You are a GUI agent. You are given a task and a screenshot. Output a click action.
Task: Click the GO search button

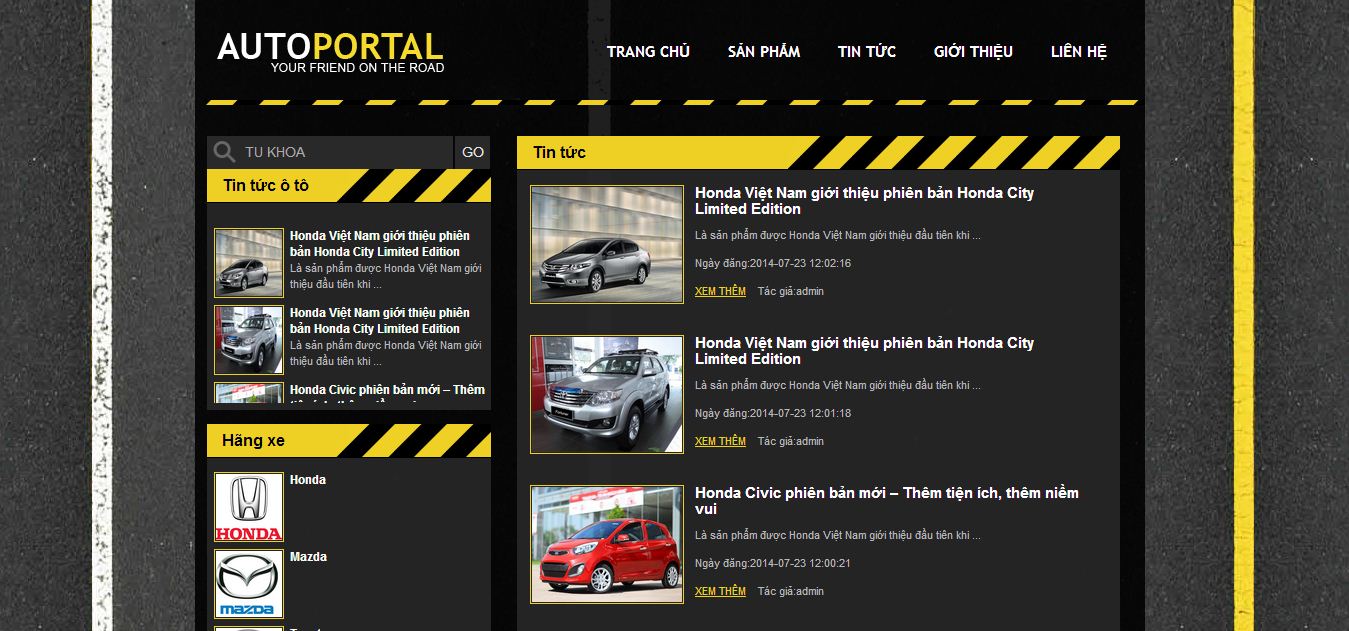[473, 152]
